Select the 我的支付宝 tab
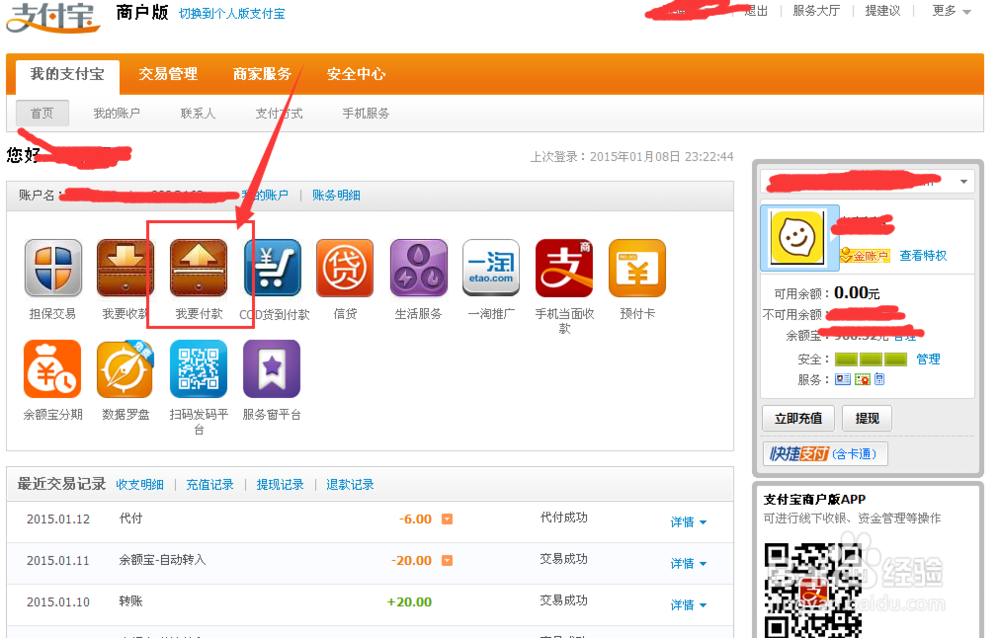Image resolution: width=1000 pixels, height=638 pixels. click(x=68, y=75)
